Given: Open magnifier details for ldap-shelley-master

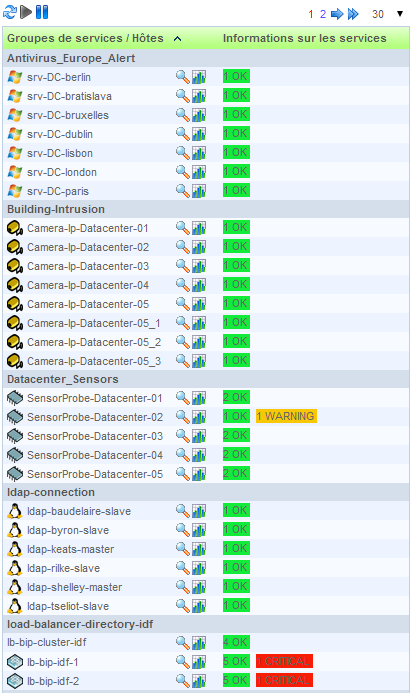Looking at the screenshot, I should click(183, 587).
